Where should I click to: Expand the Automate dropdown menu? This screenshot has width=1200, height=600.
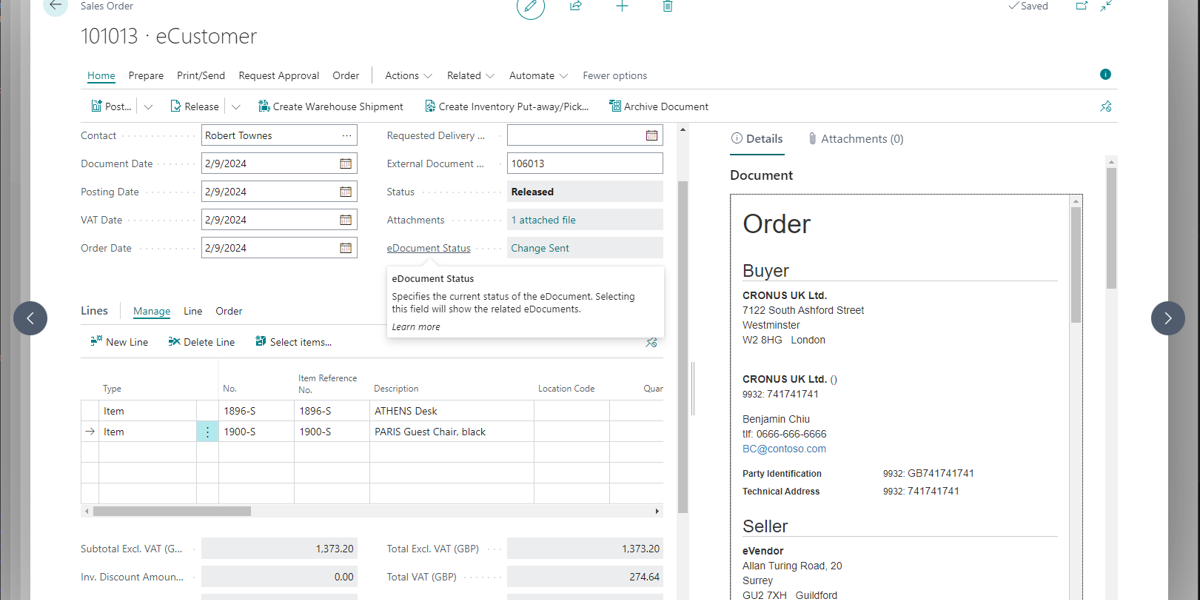pyautogui.click(x=538, y=76)
